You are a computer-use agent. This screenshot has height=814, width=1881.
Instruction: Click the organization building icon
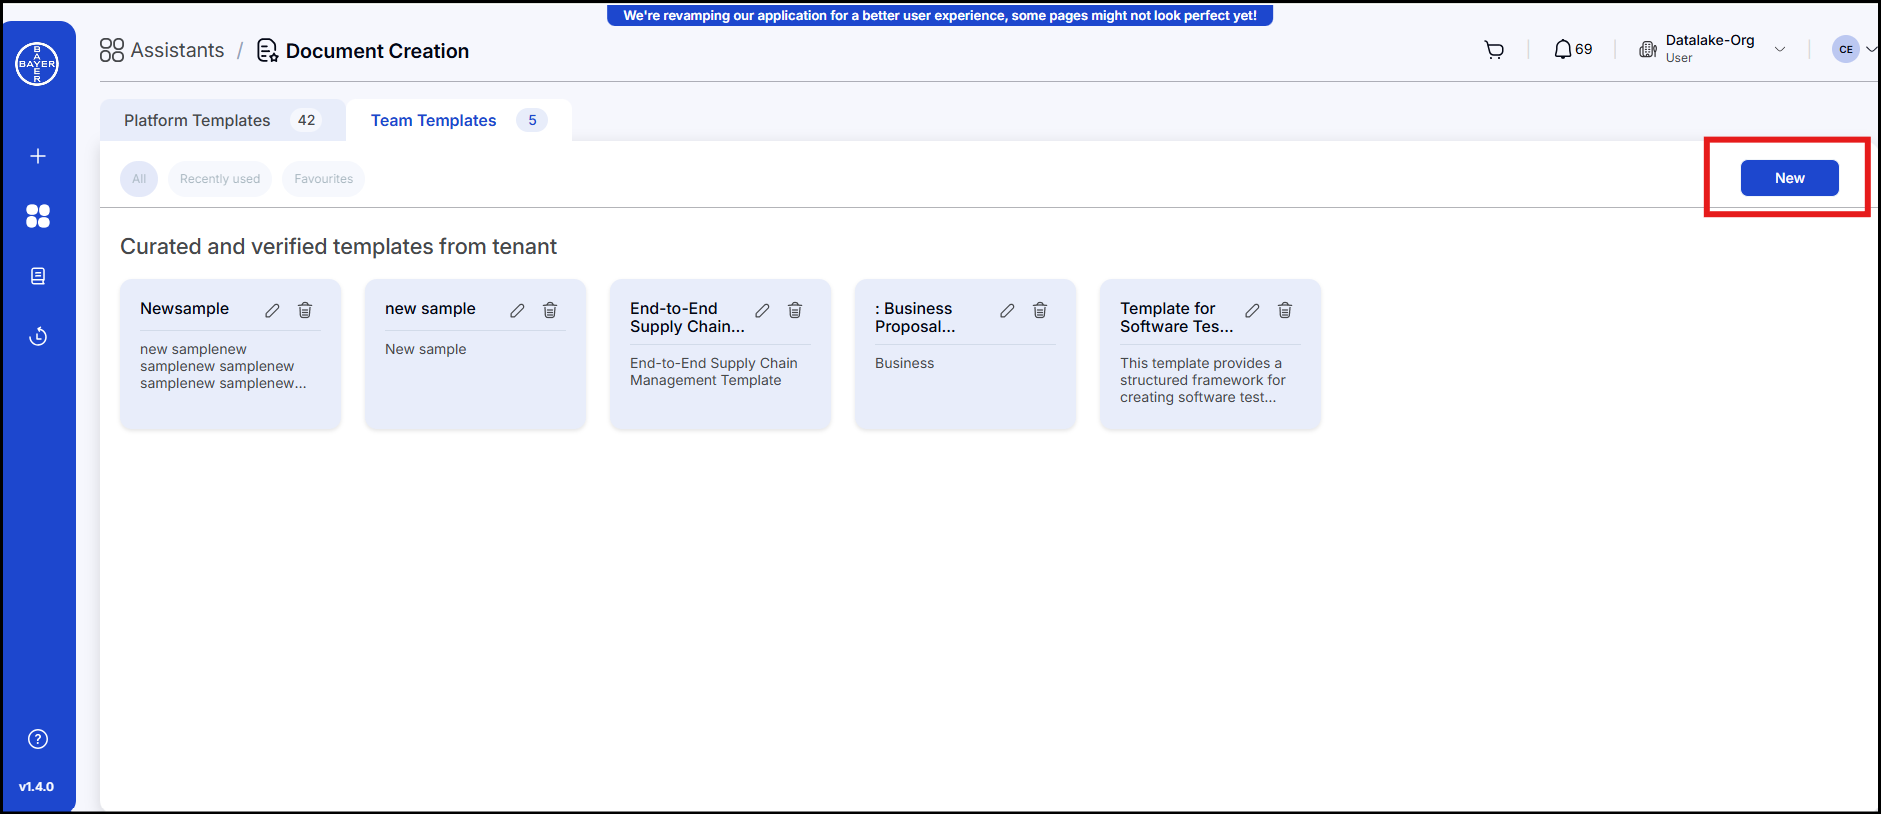click(1648, 49)
